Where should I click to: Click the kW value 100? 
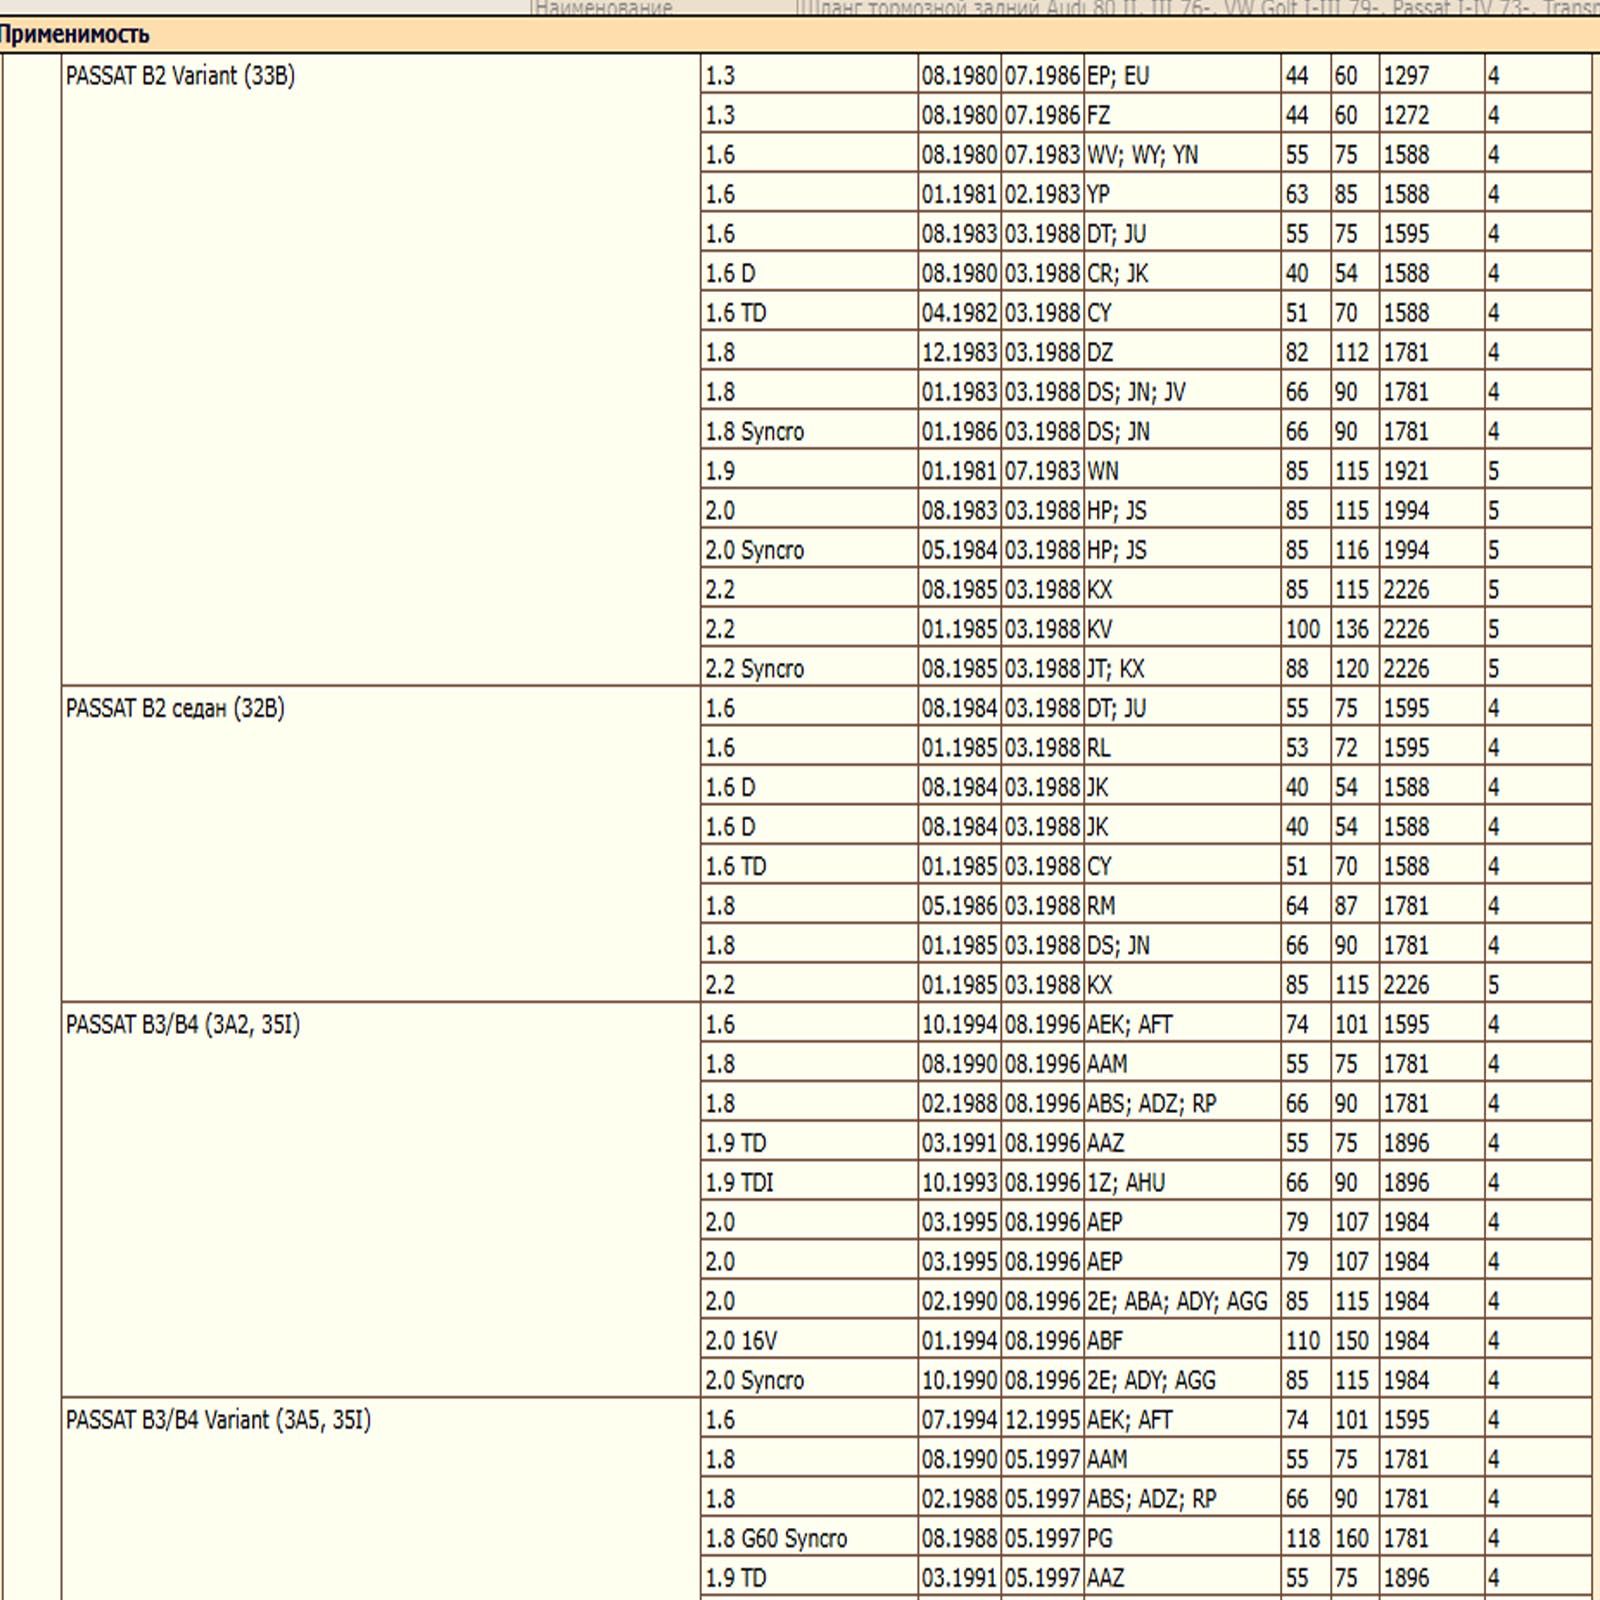click(1305, 629)
